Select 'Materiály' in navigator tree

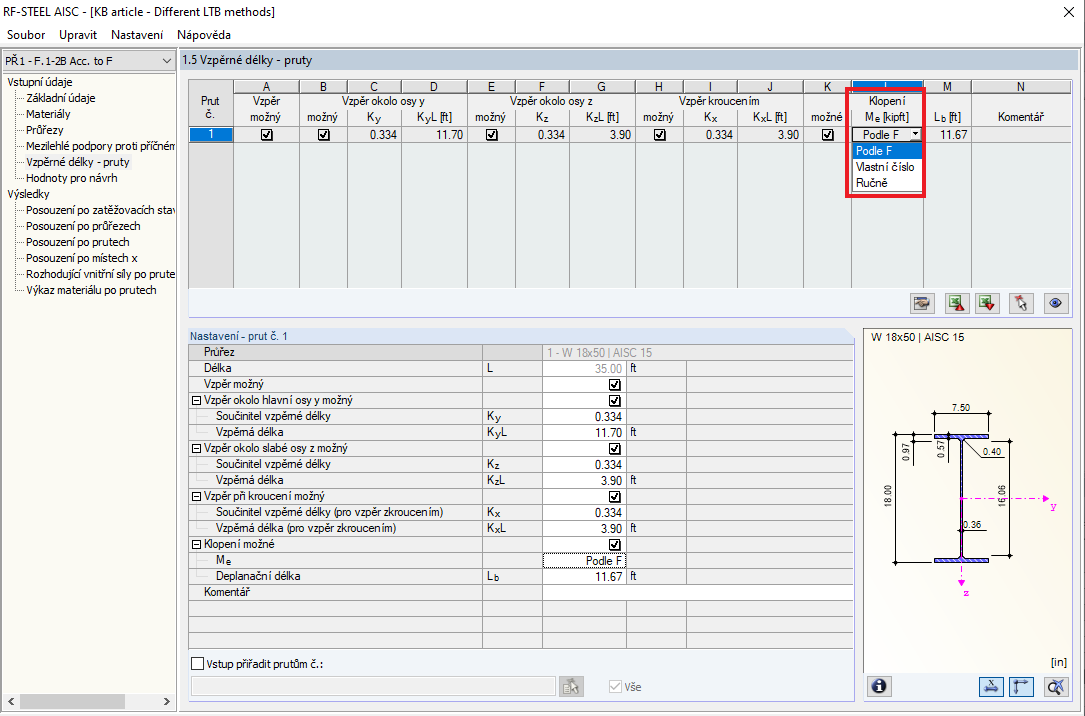(48, 114)
